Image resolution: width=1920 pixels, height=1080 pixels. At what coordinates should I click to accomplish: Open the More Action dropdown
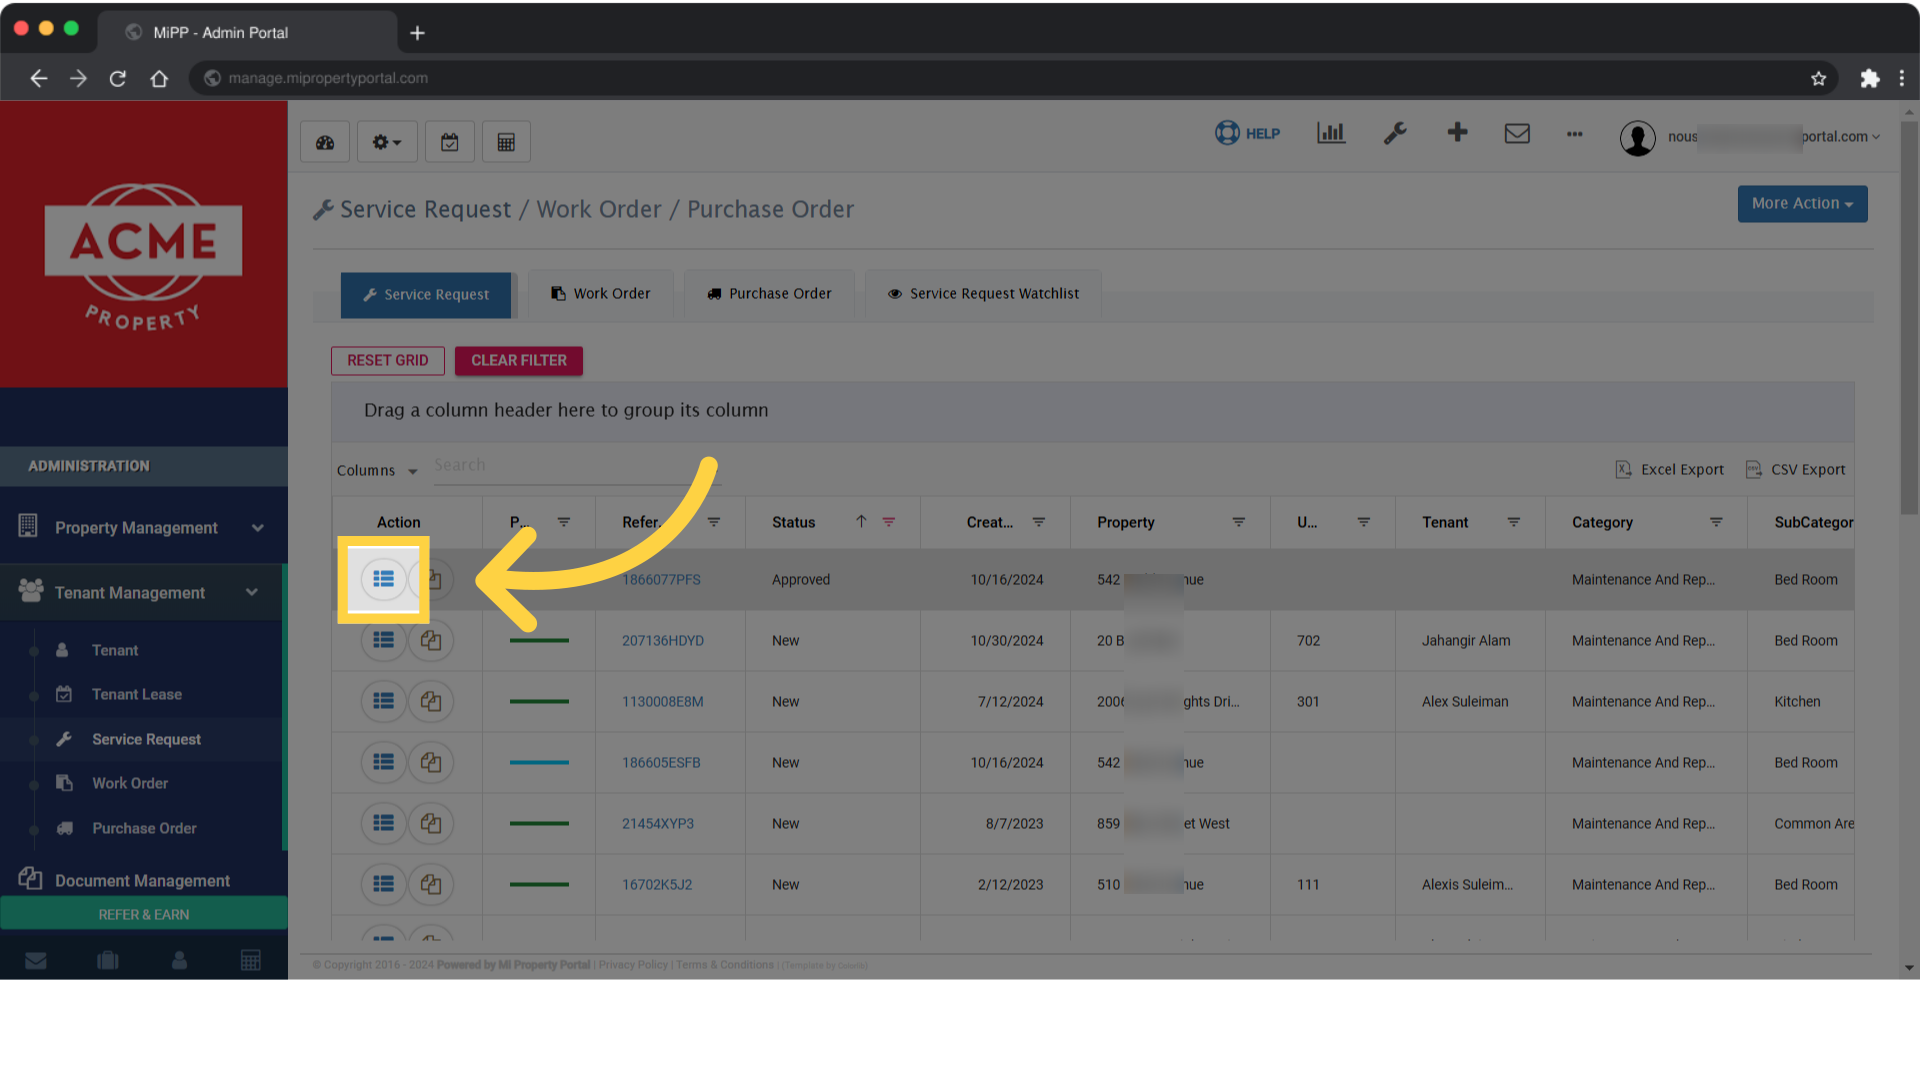(1801, 203)
